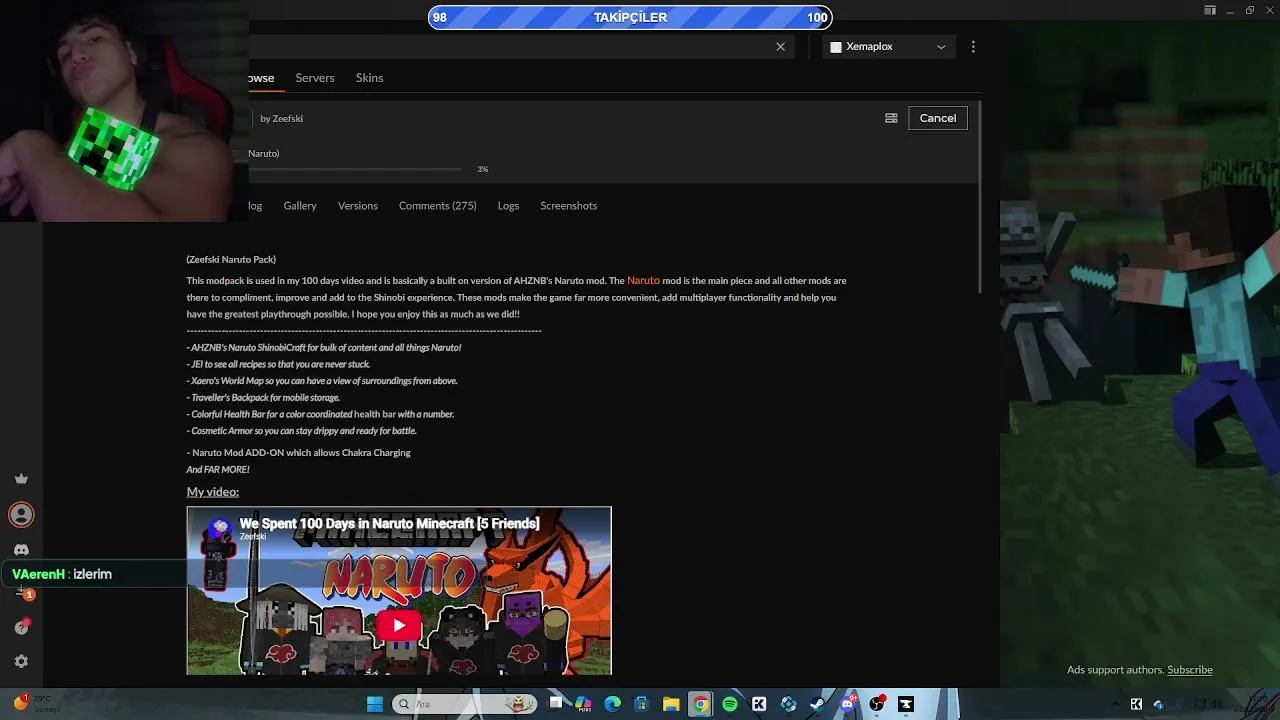Open the three-dot more options menu

973,46
